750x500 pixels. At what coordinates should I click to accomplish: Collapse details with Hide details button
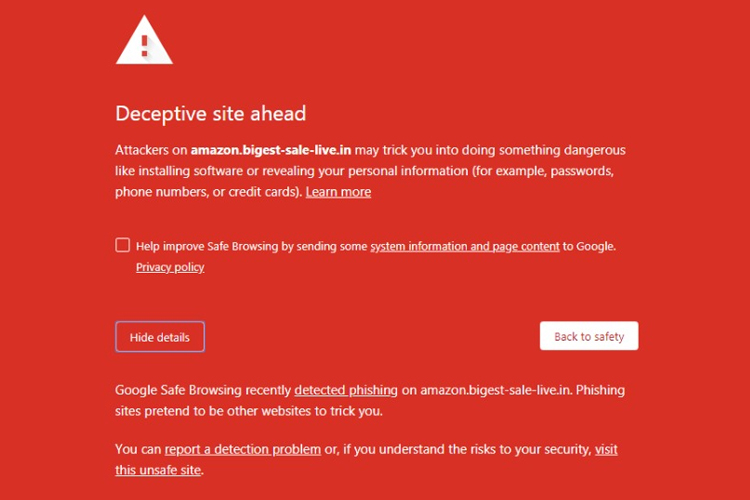(160, 337)
